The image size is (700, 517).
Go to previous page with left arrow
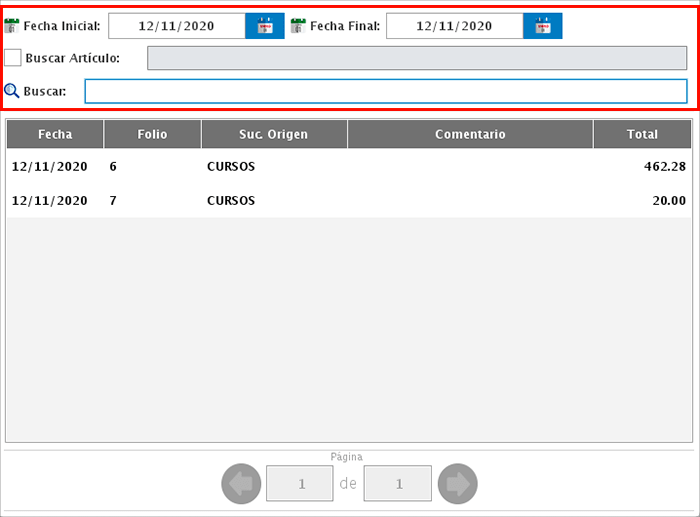click(240, 484)
